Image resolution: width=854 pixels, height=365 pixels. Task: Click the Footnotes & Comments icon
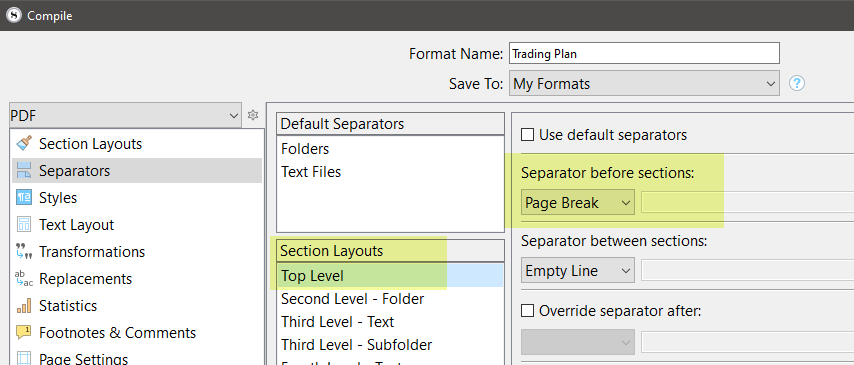coord(24,332)
